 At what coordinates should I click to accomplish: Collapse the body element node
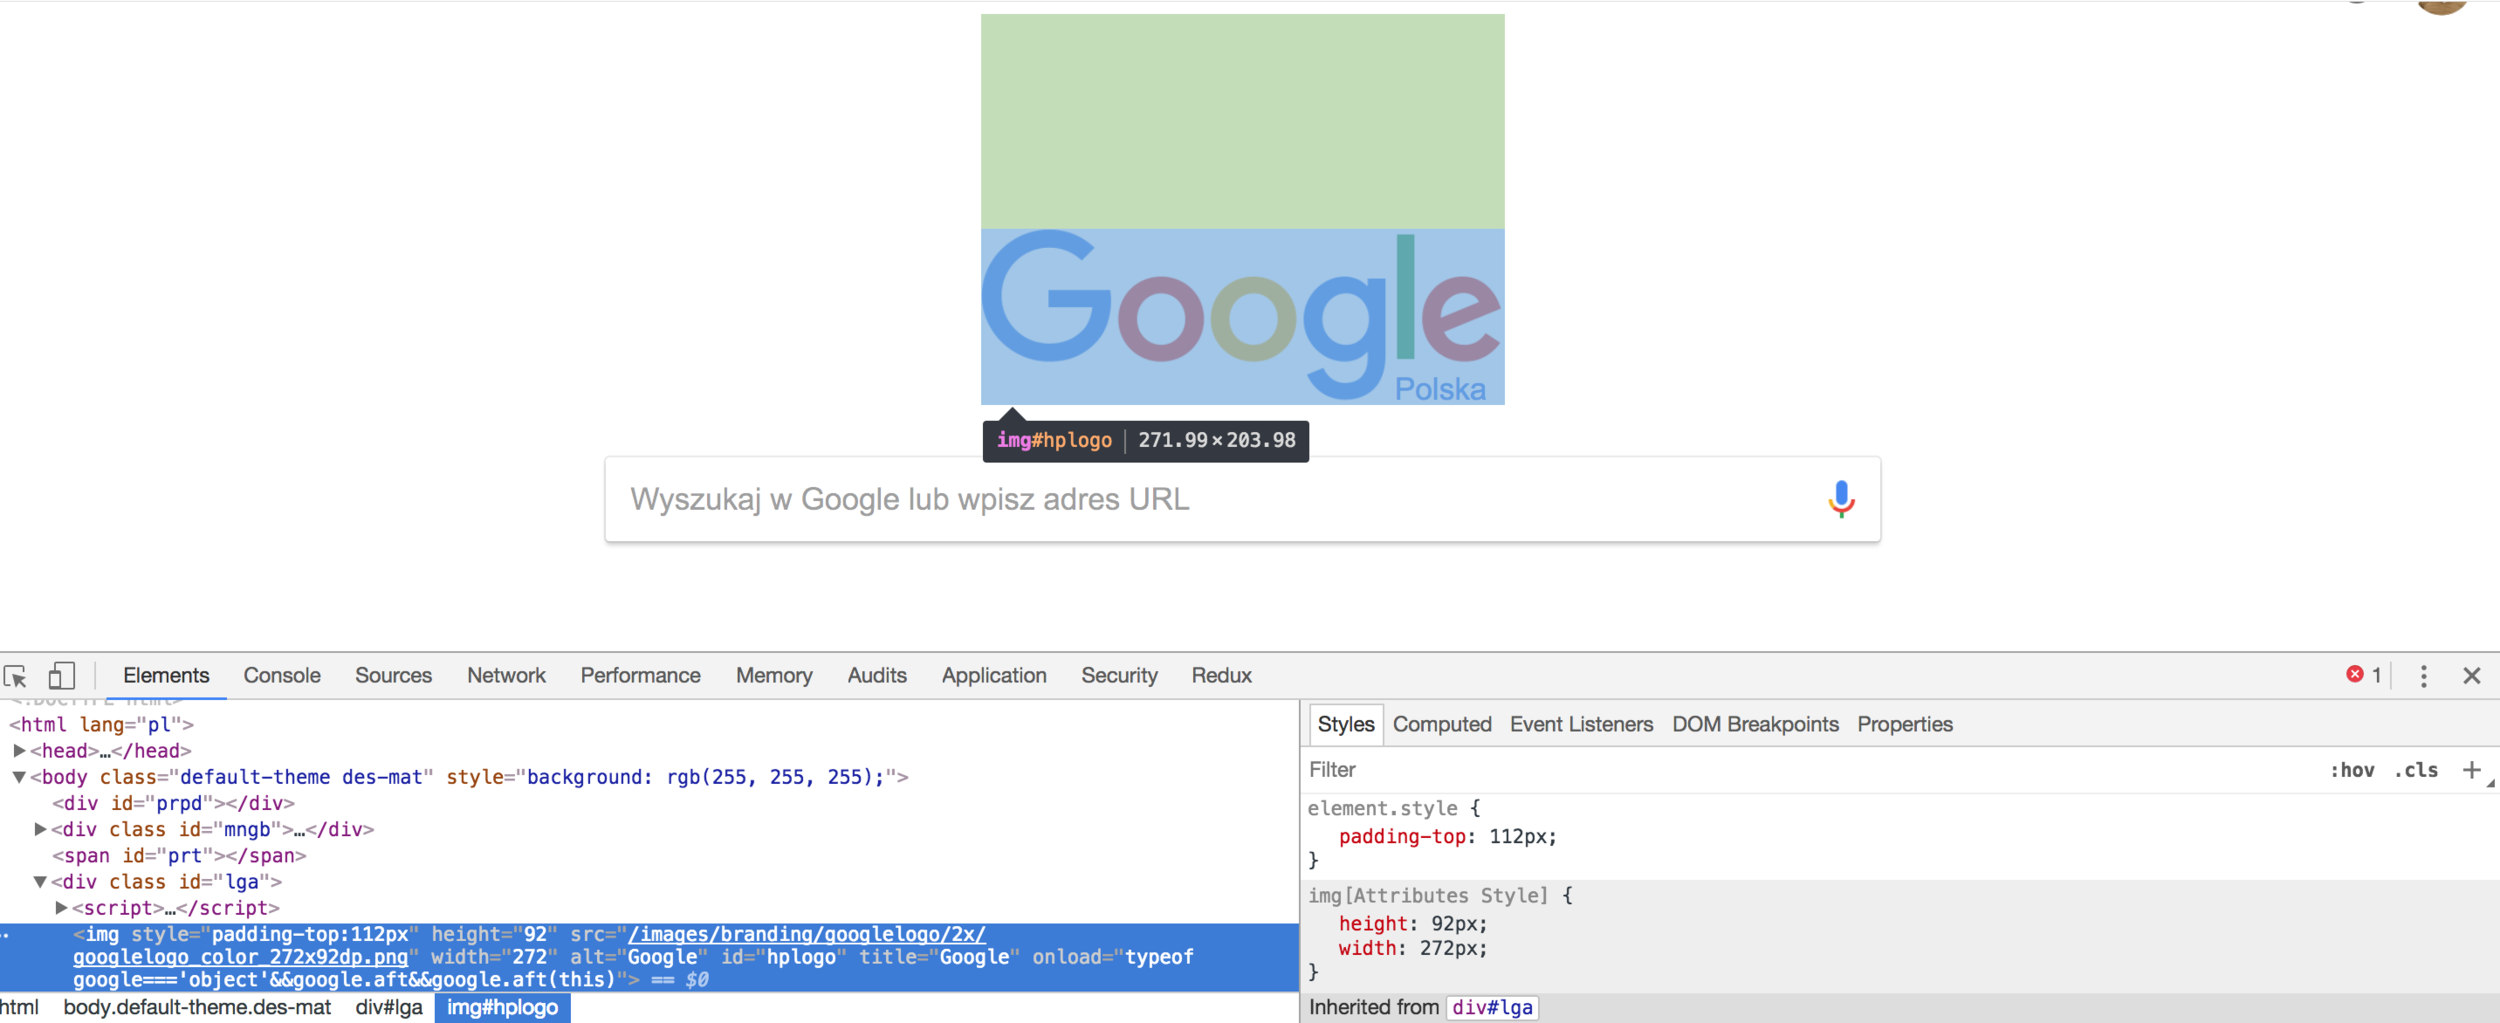coord(19,777)
